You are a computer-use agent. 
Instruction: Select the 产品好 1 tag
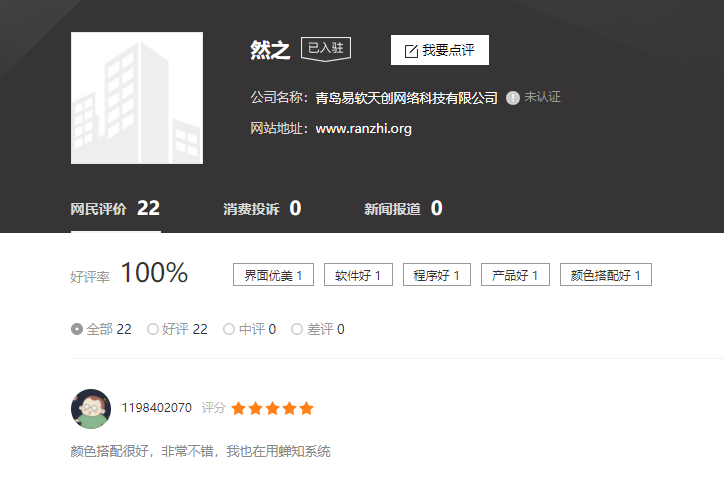tap(515, 275)
